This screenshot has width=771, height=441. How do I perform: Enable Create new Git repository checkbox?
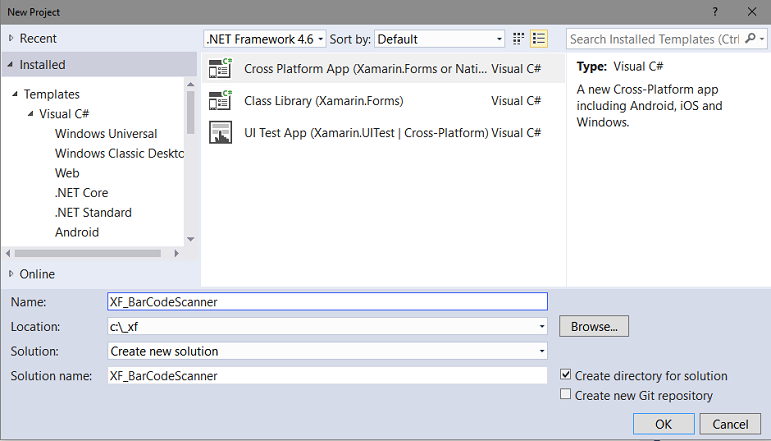(565, 394)
